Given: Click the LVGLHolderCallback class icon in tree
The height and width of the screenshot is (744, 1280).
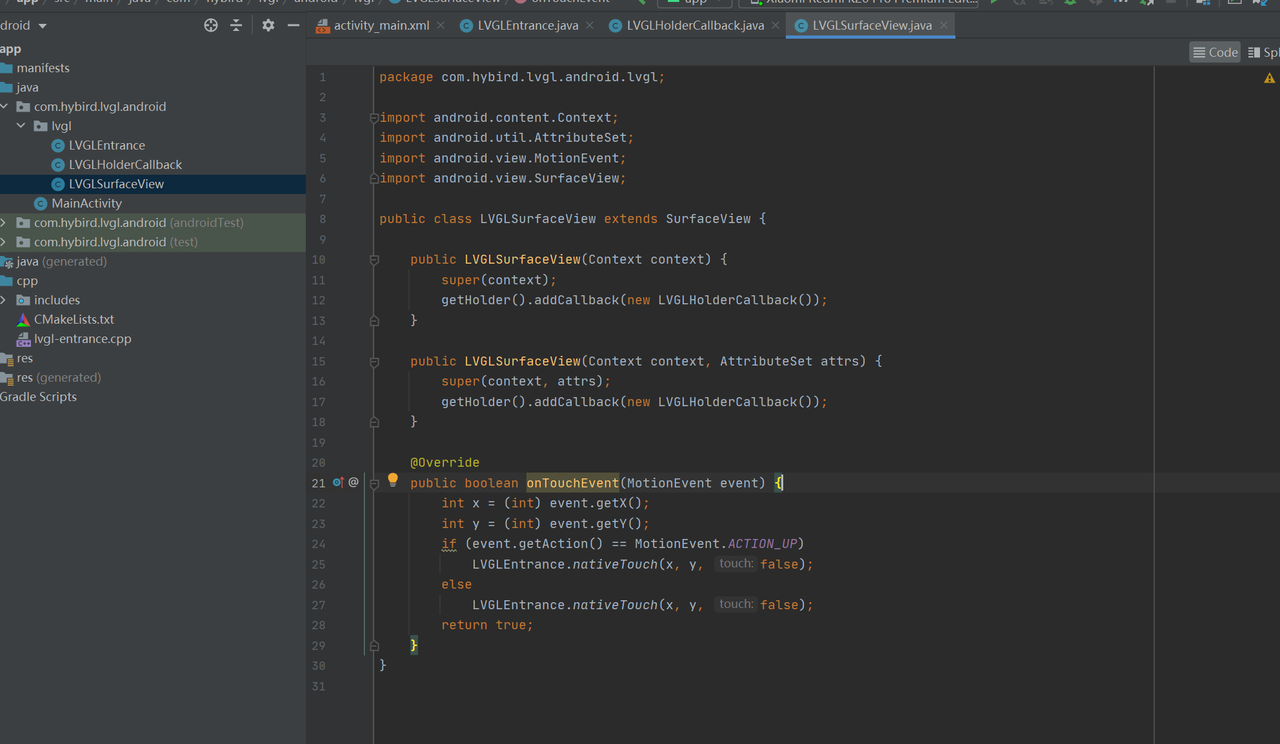Looking at the screenshot, I should (x=58, y=165).
